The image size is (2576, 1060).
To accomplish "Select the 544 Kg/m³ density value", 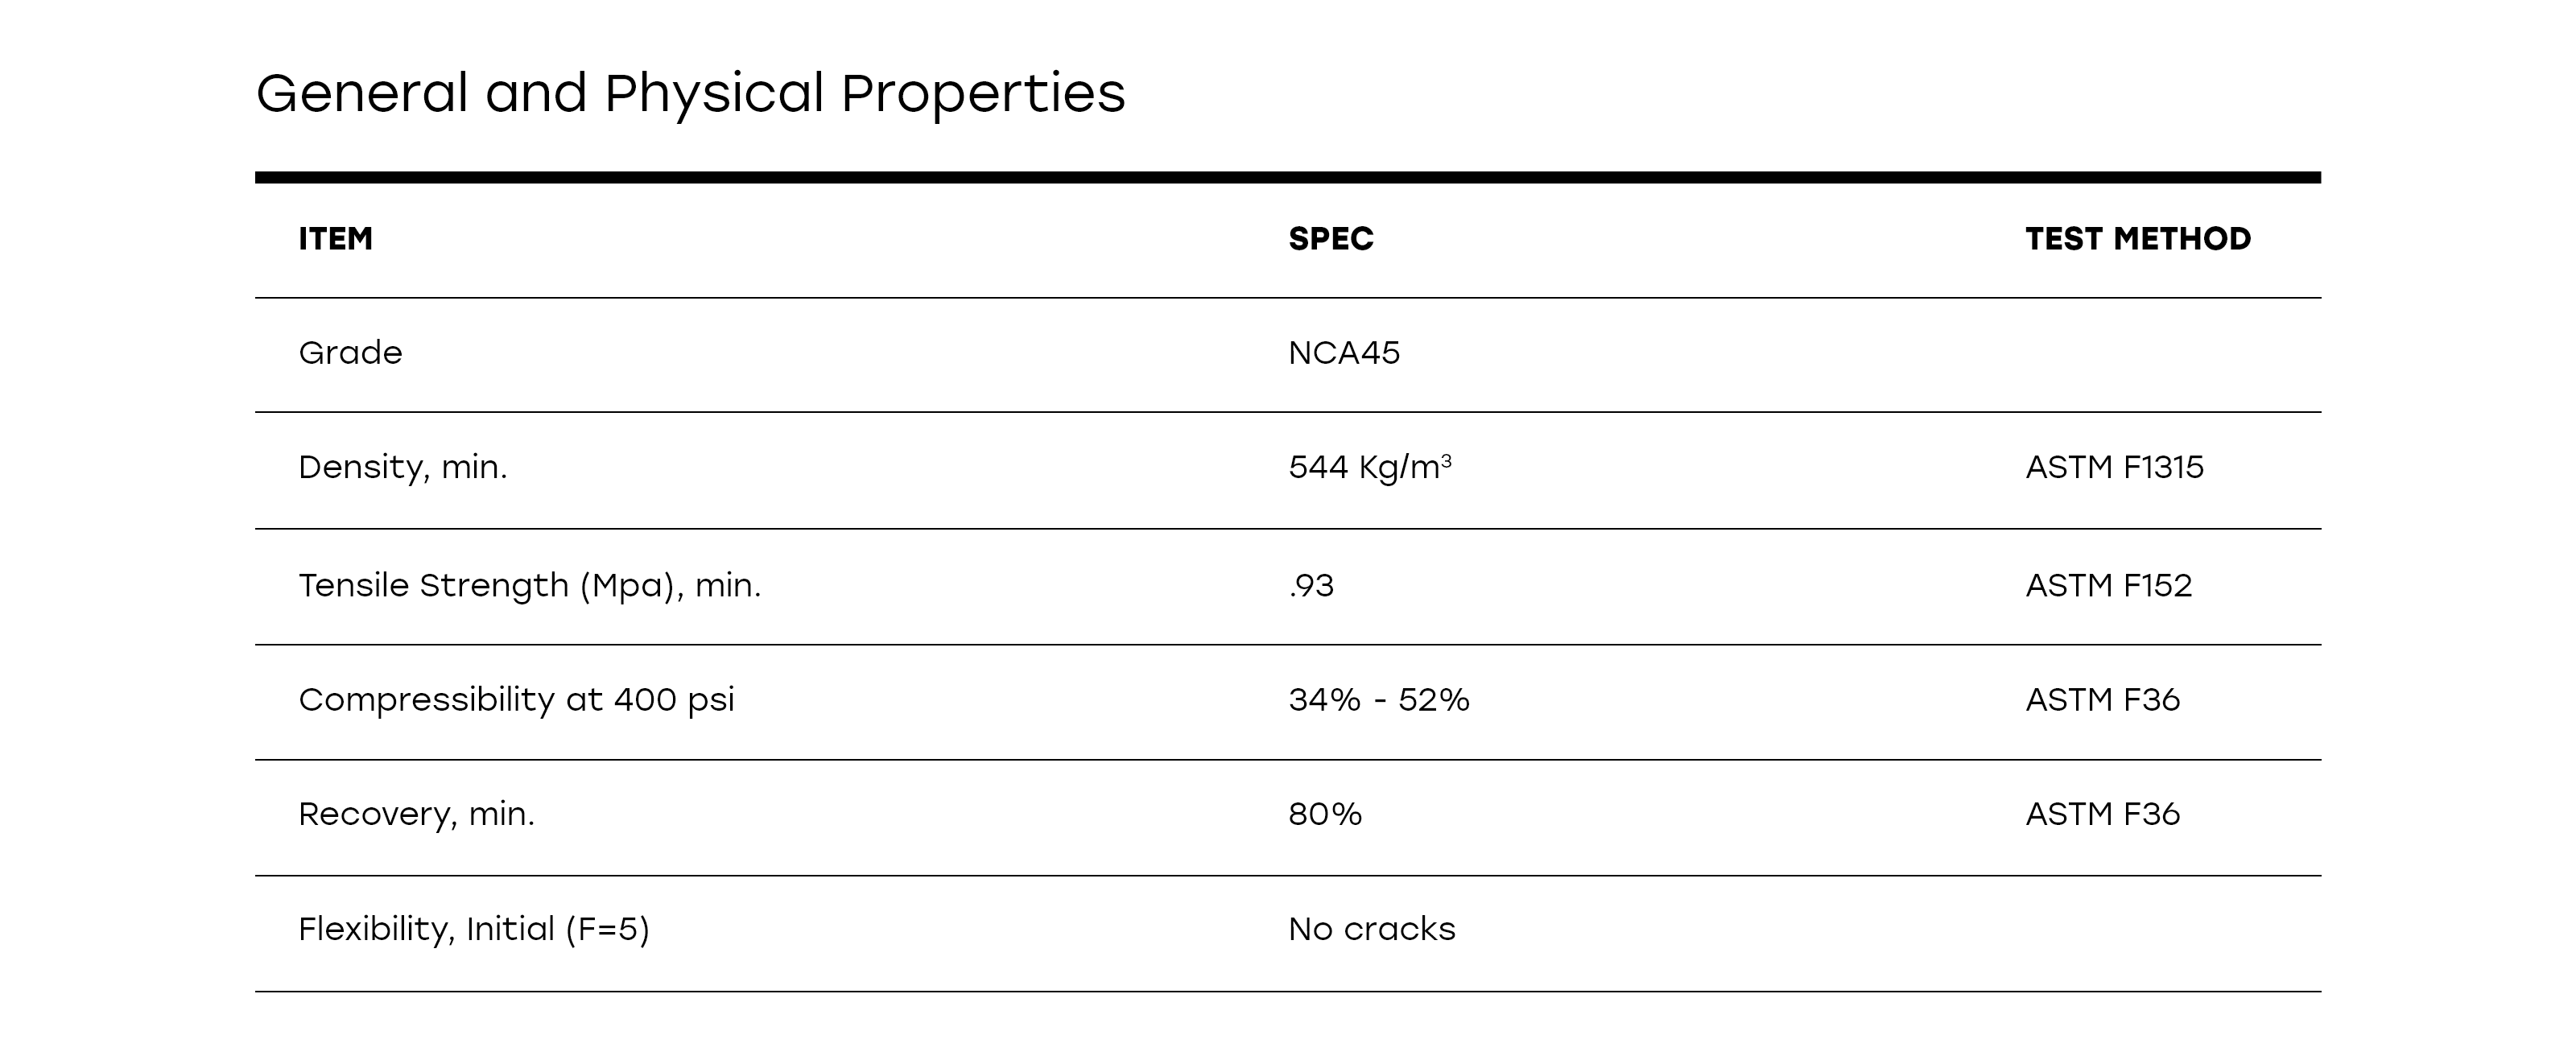I will [1369, 467].
